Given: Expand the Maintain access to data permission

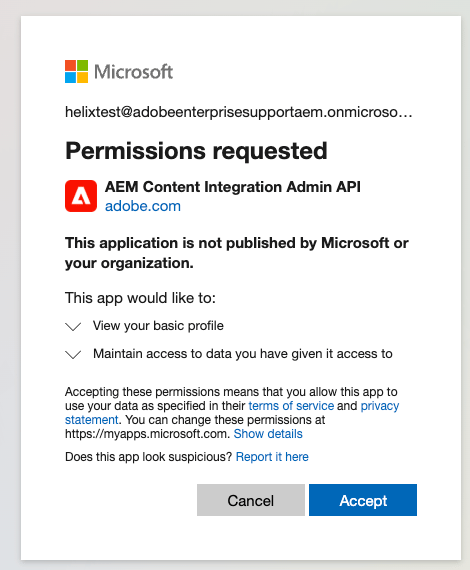Looking at the screenshot, I should point(73,354).
